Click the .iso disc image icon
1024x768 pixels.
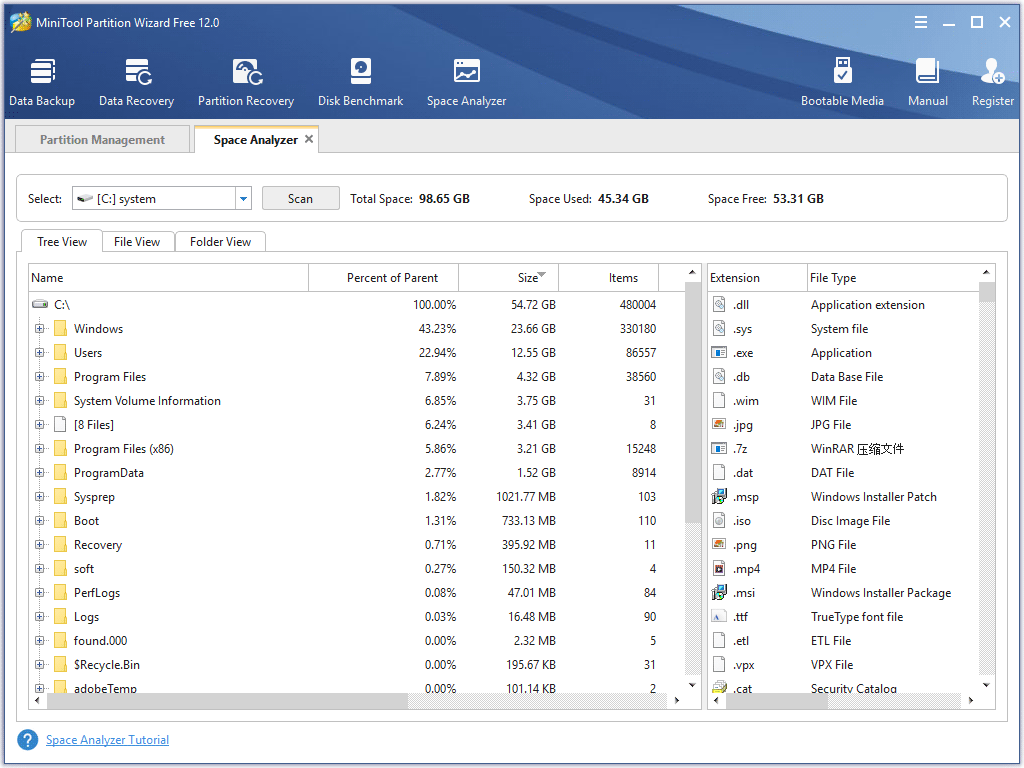point(719,520)
